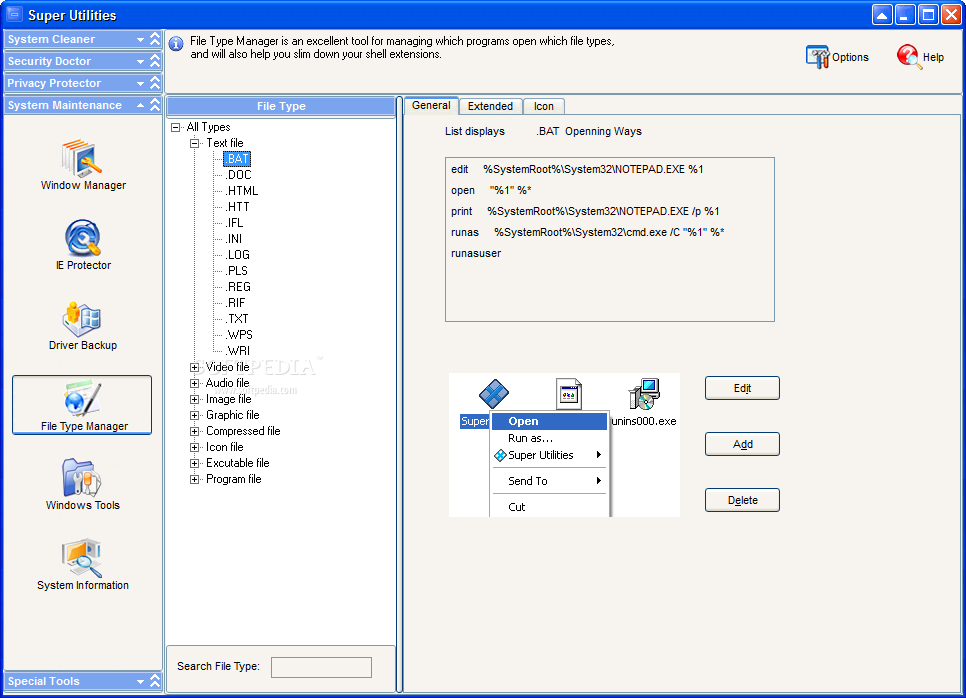Expand the Graphic file node
This screenshot has width=966, height=698.
point(195,416)
